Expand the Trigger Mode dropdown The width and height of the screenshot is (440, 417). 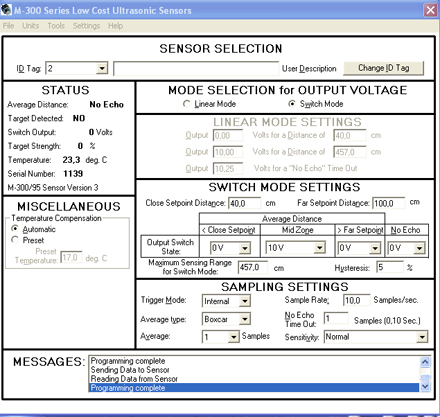click(x=245, y=301)
